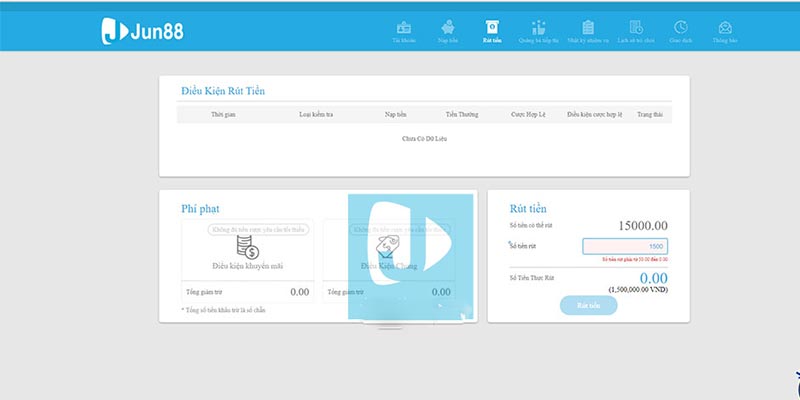
Task: Click the Điều kiện cược hợp lệ header
Action: (594, 115)
